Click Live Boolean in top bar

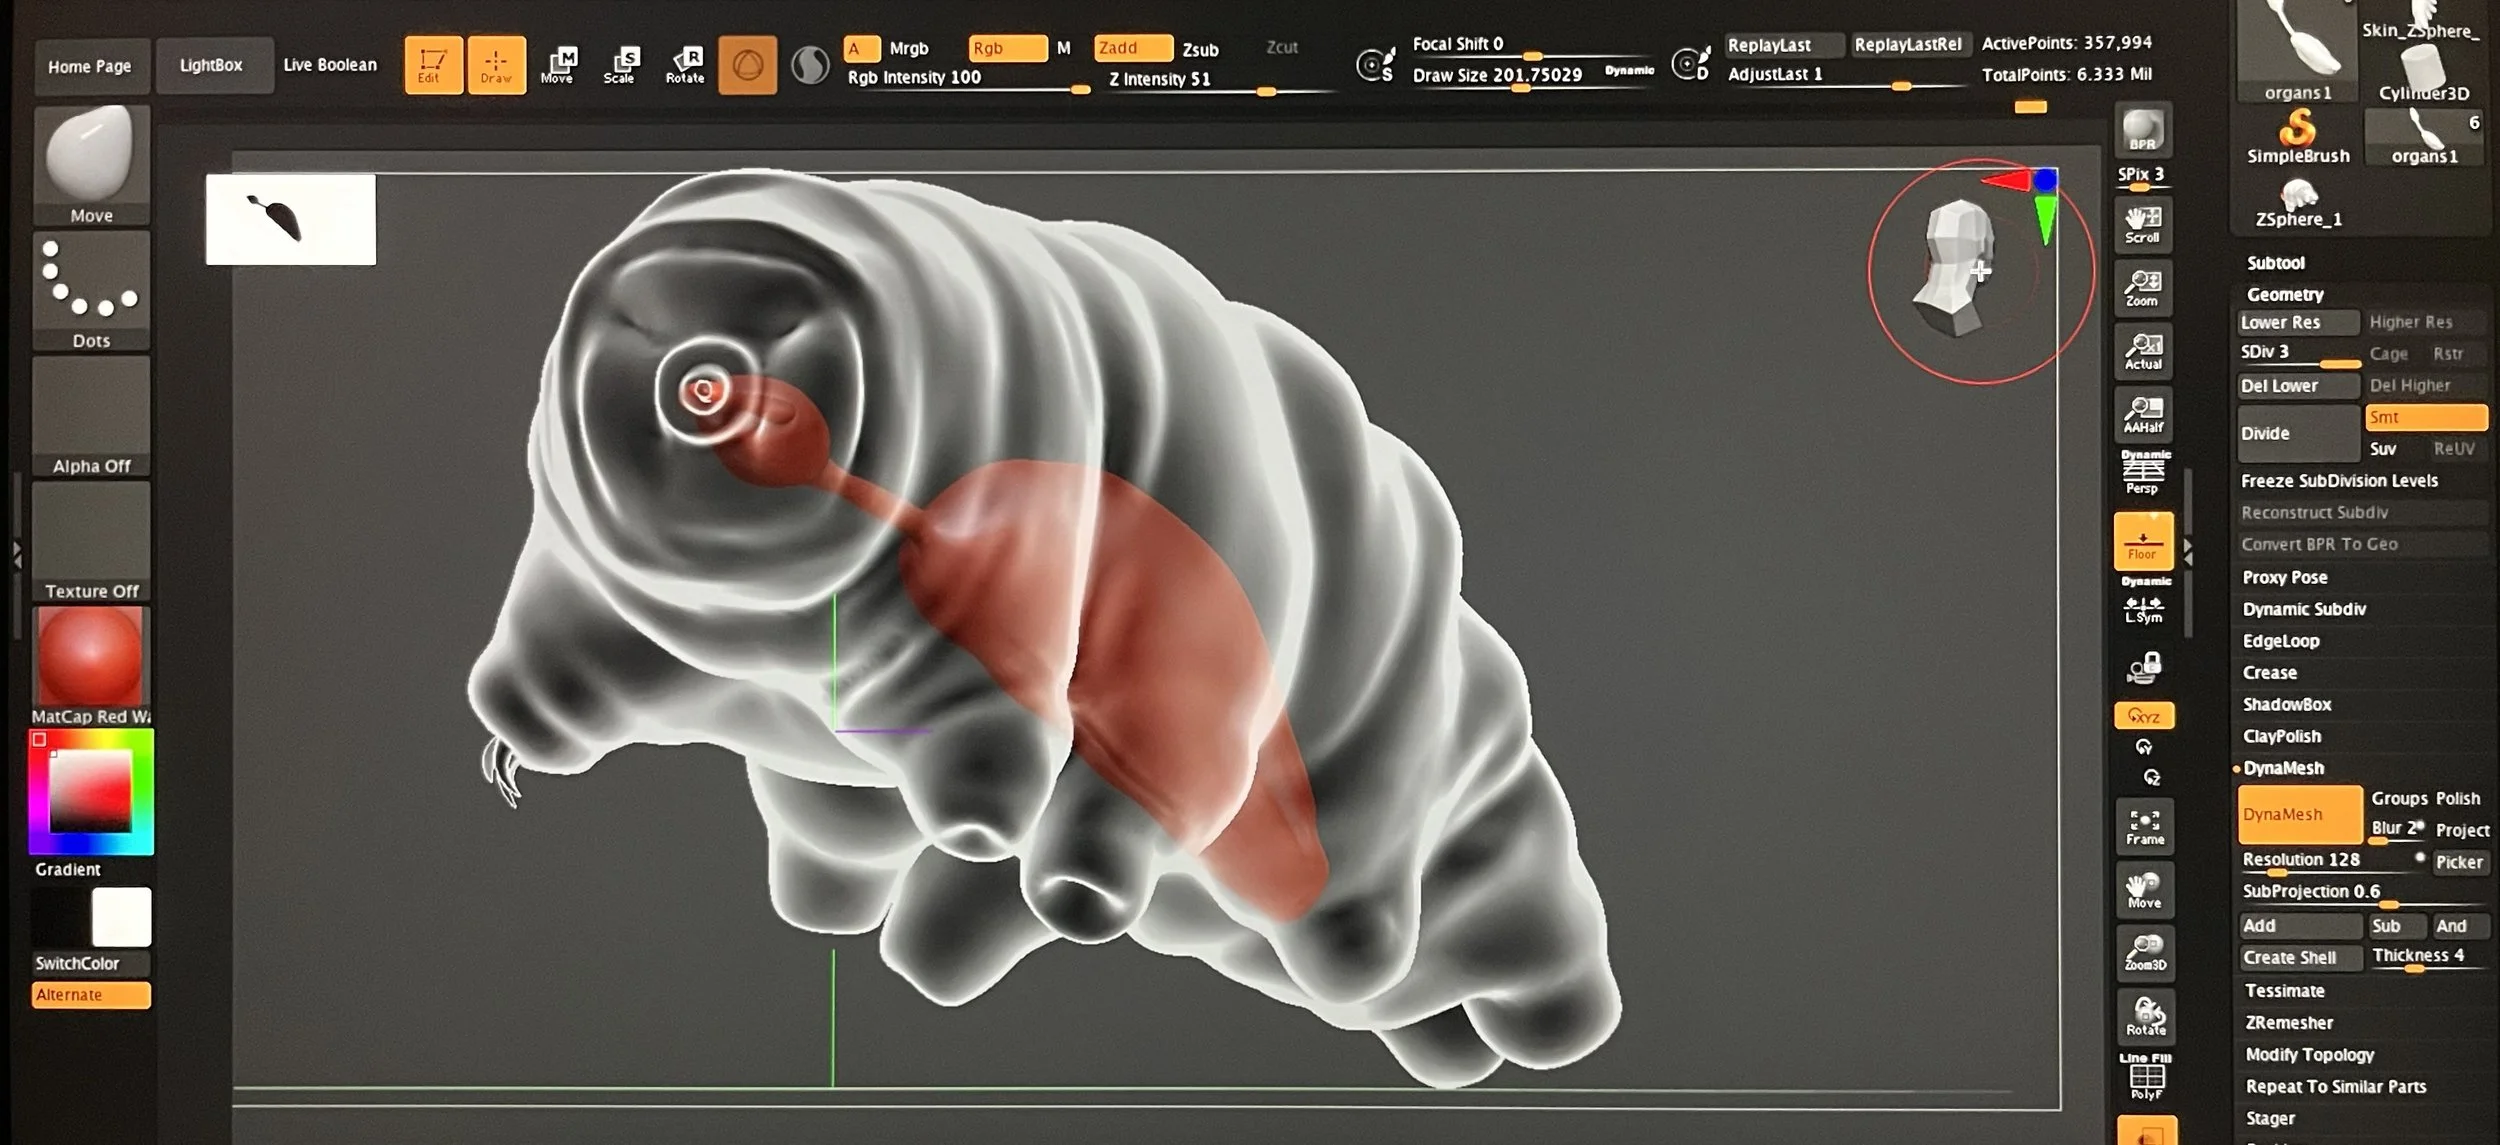[x=330, y=65]
